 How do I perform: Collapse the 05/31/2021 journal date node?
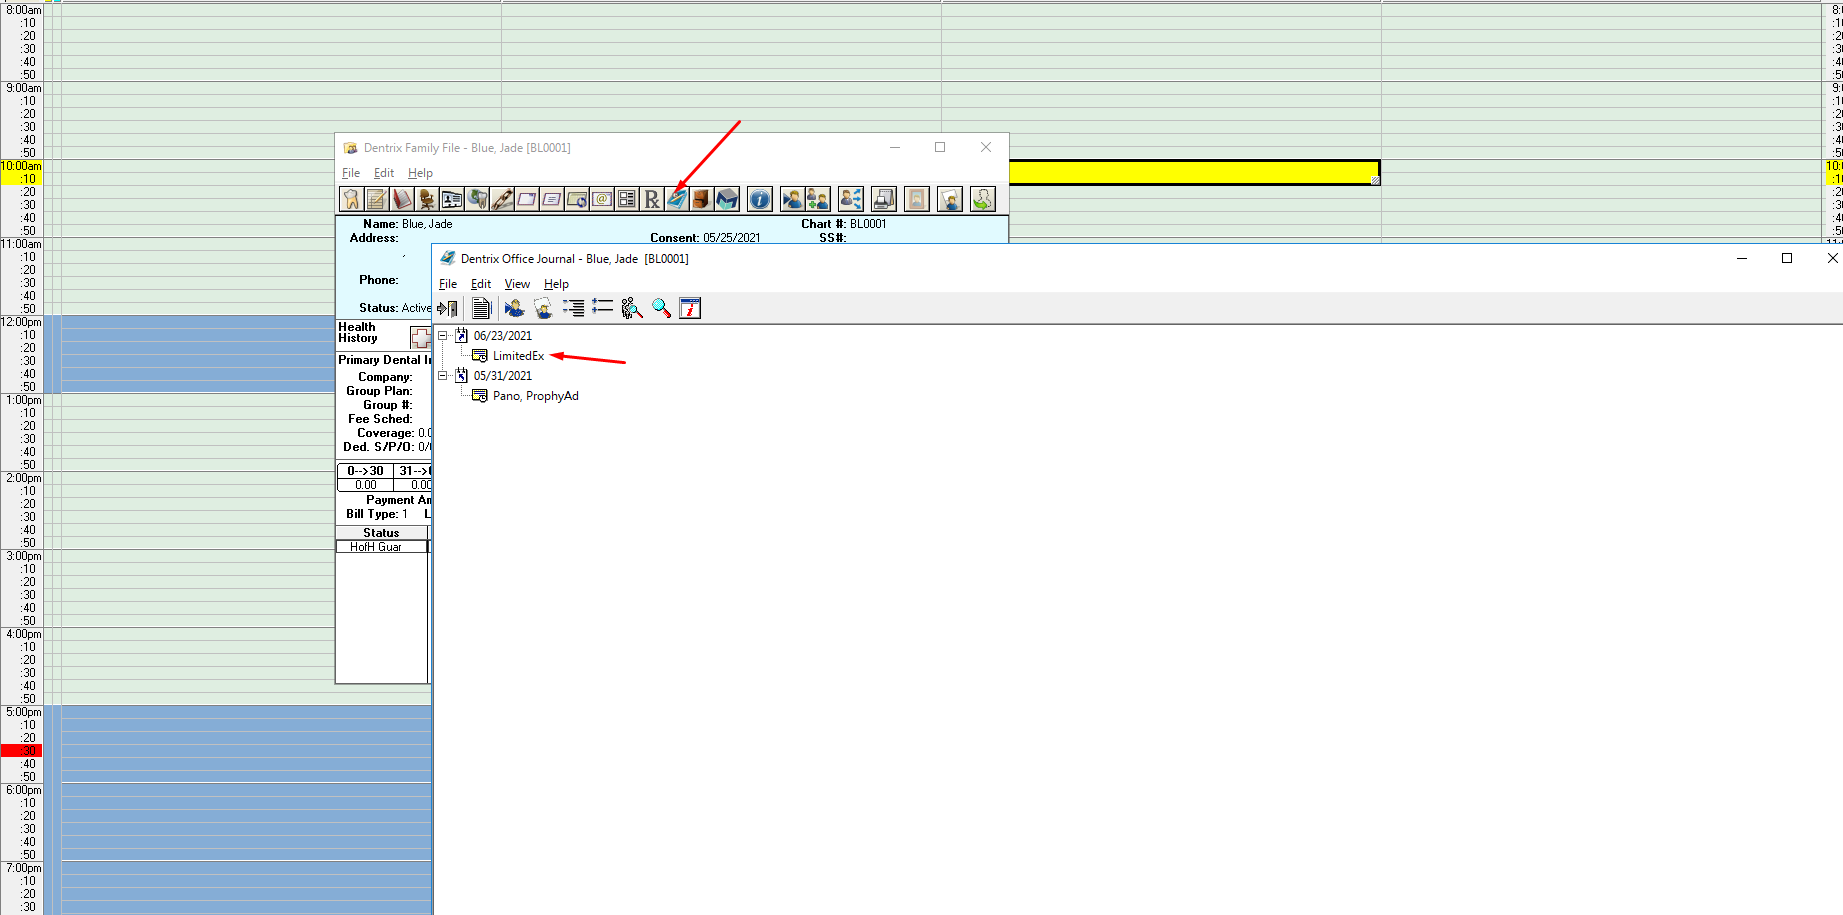[x=442, y=376]
